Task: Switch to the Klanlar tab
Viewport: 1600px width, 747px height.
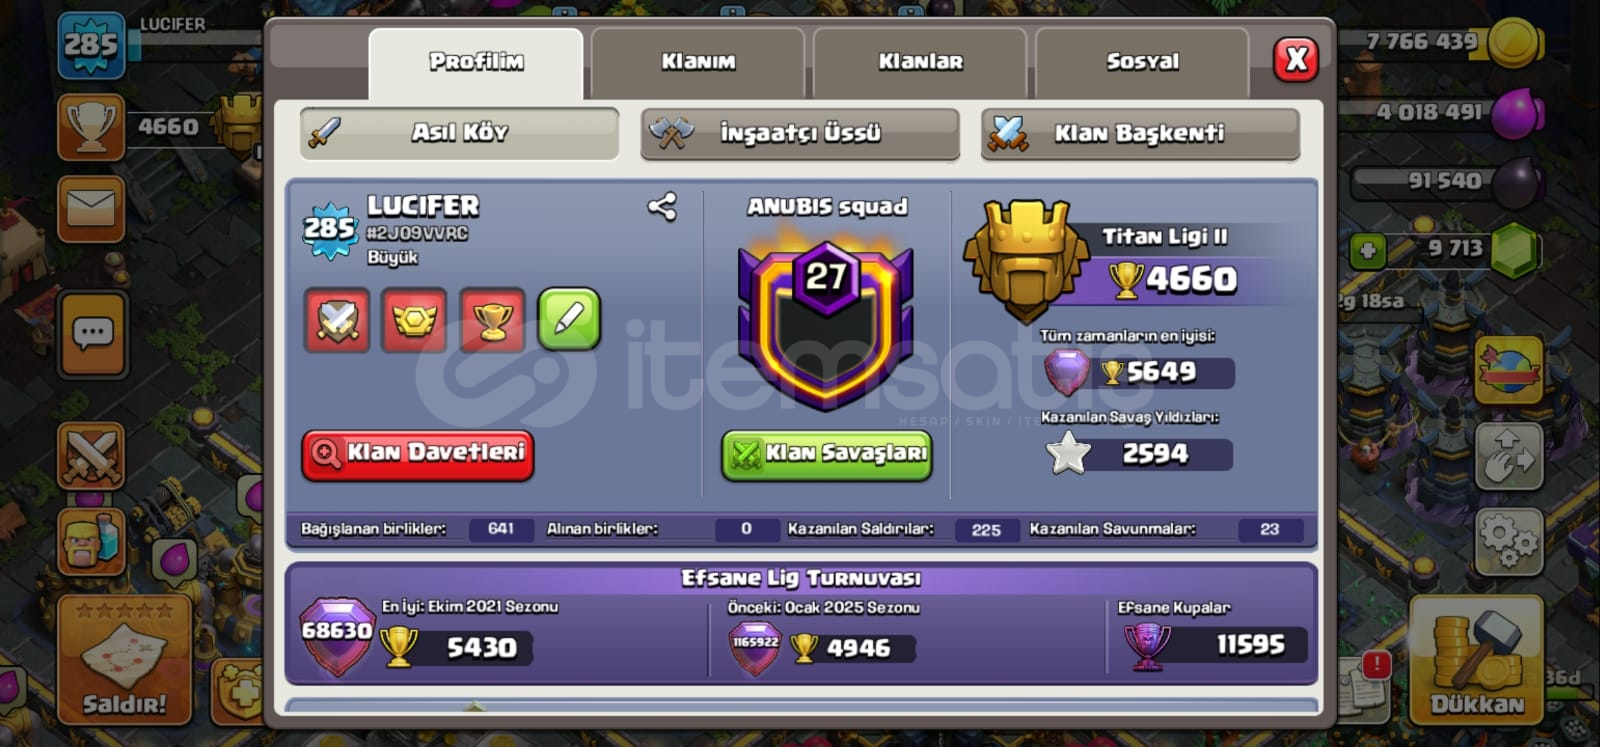Action: click(920, 63)
